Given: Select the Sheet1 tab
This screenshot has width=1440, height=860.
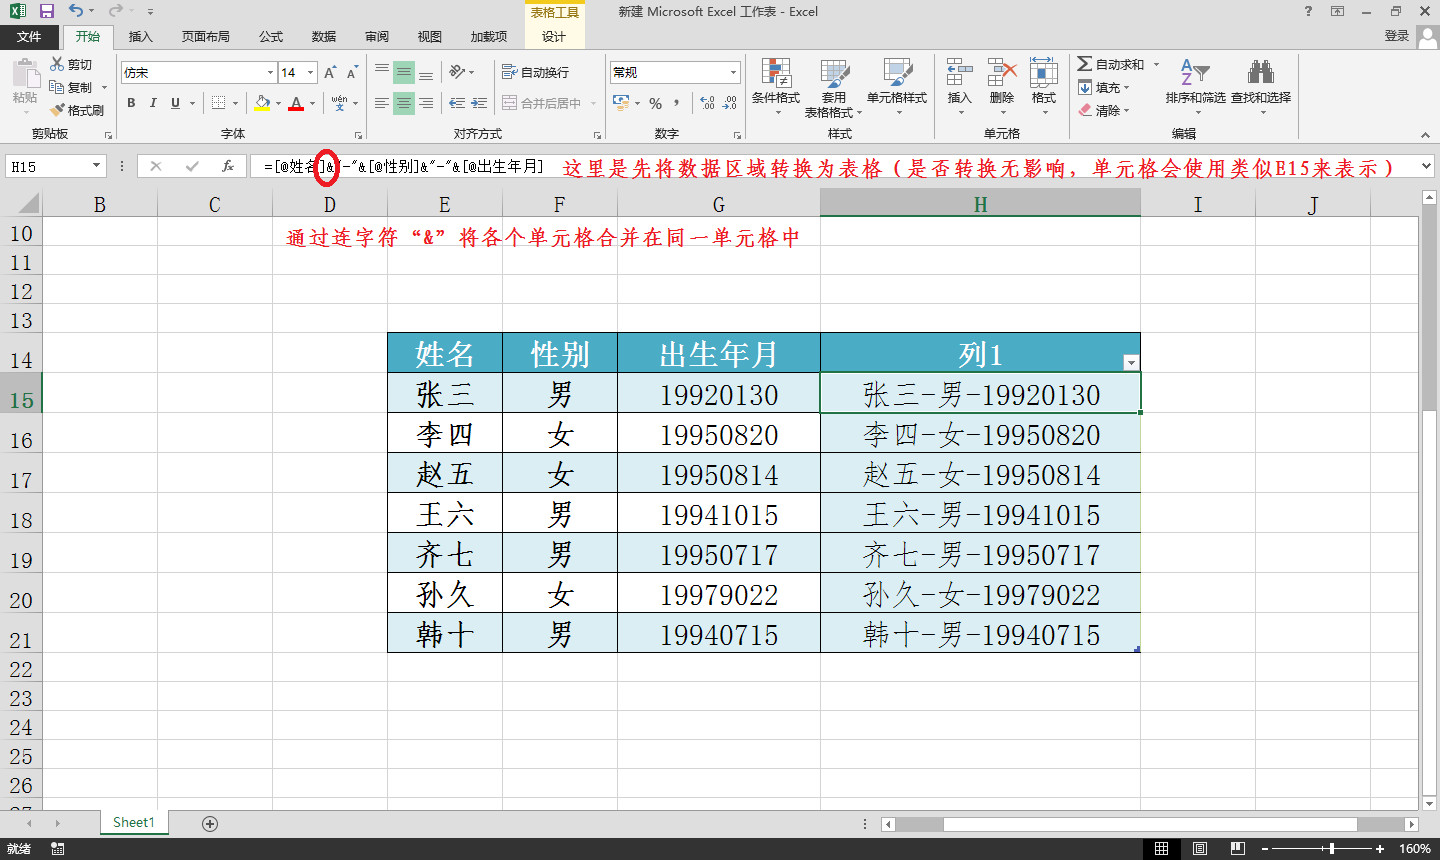Looking at the screenshot, I should point(134,822).
